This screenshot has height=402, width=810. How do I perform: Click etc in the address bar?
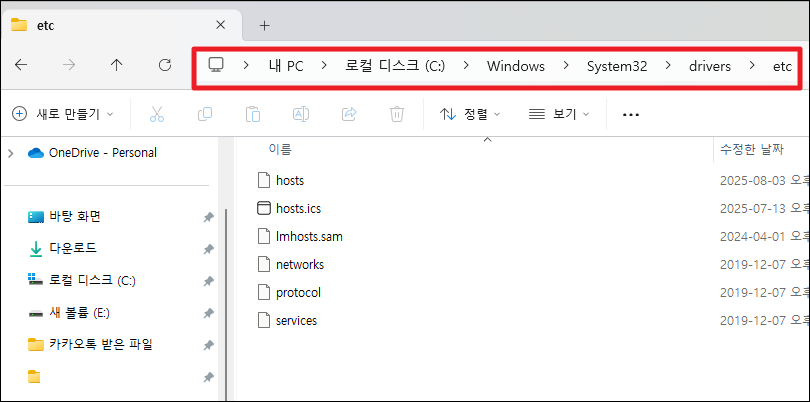click(782, 66)
